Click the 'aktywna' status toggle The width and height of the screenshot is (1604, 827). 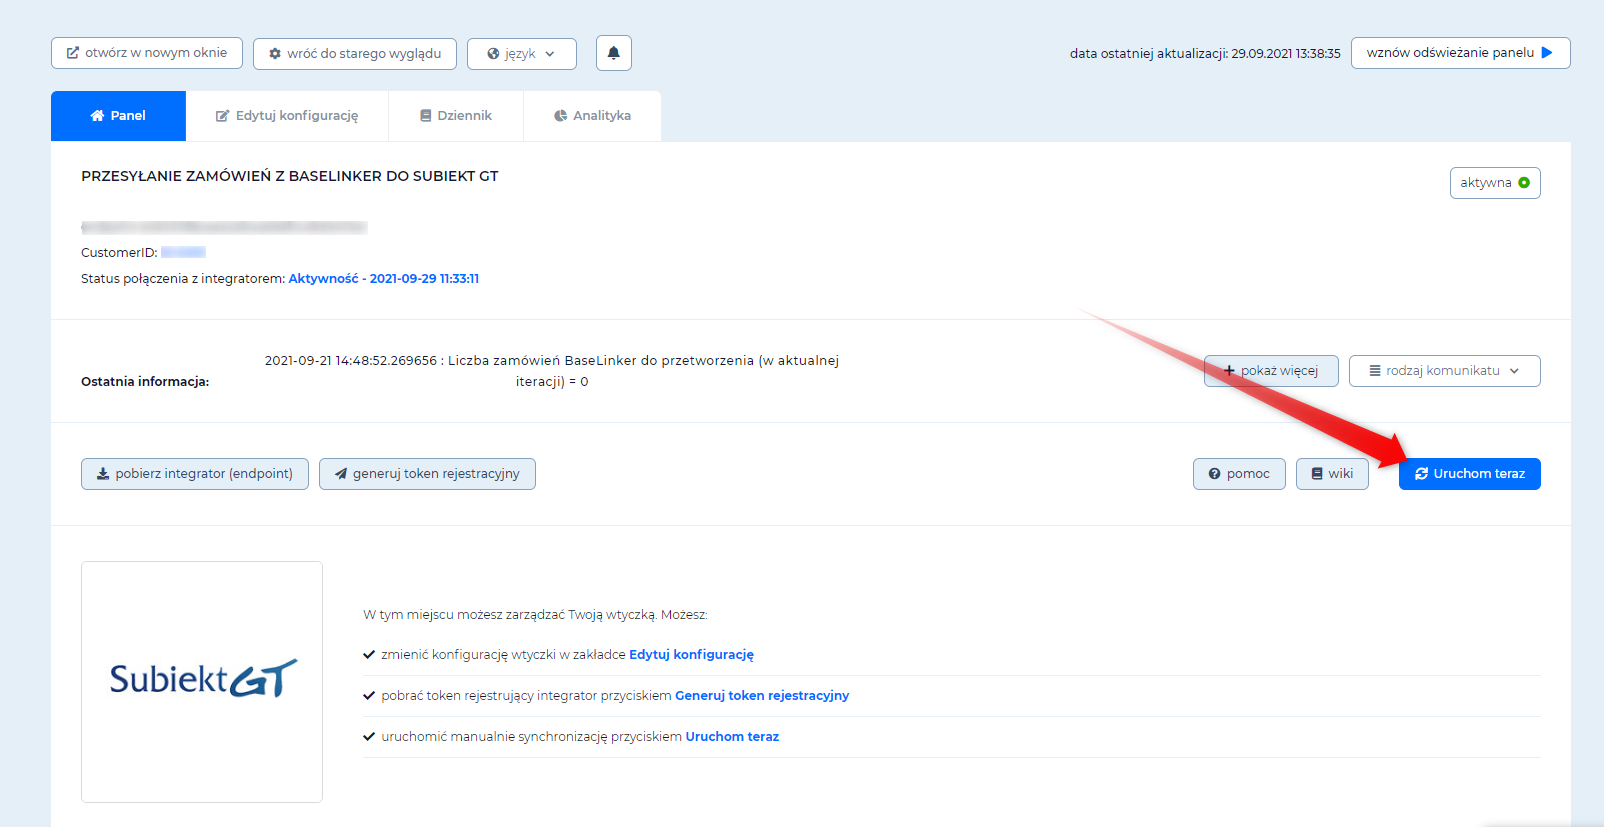pos(1495,183)
